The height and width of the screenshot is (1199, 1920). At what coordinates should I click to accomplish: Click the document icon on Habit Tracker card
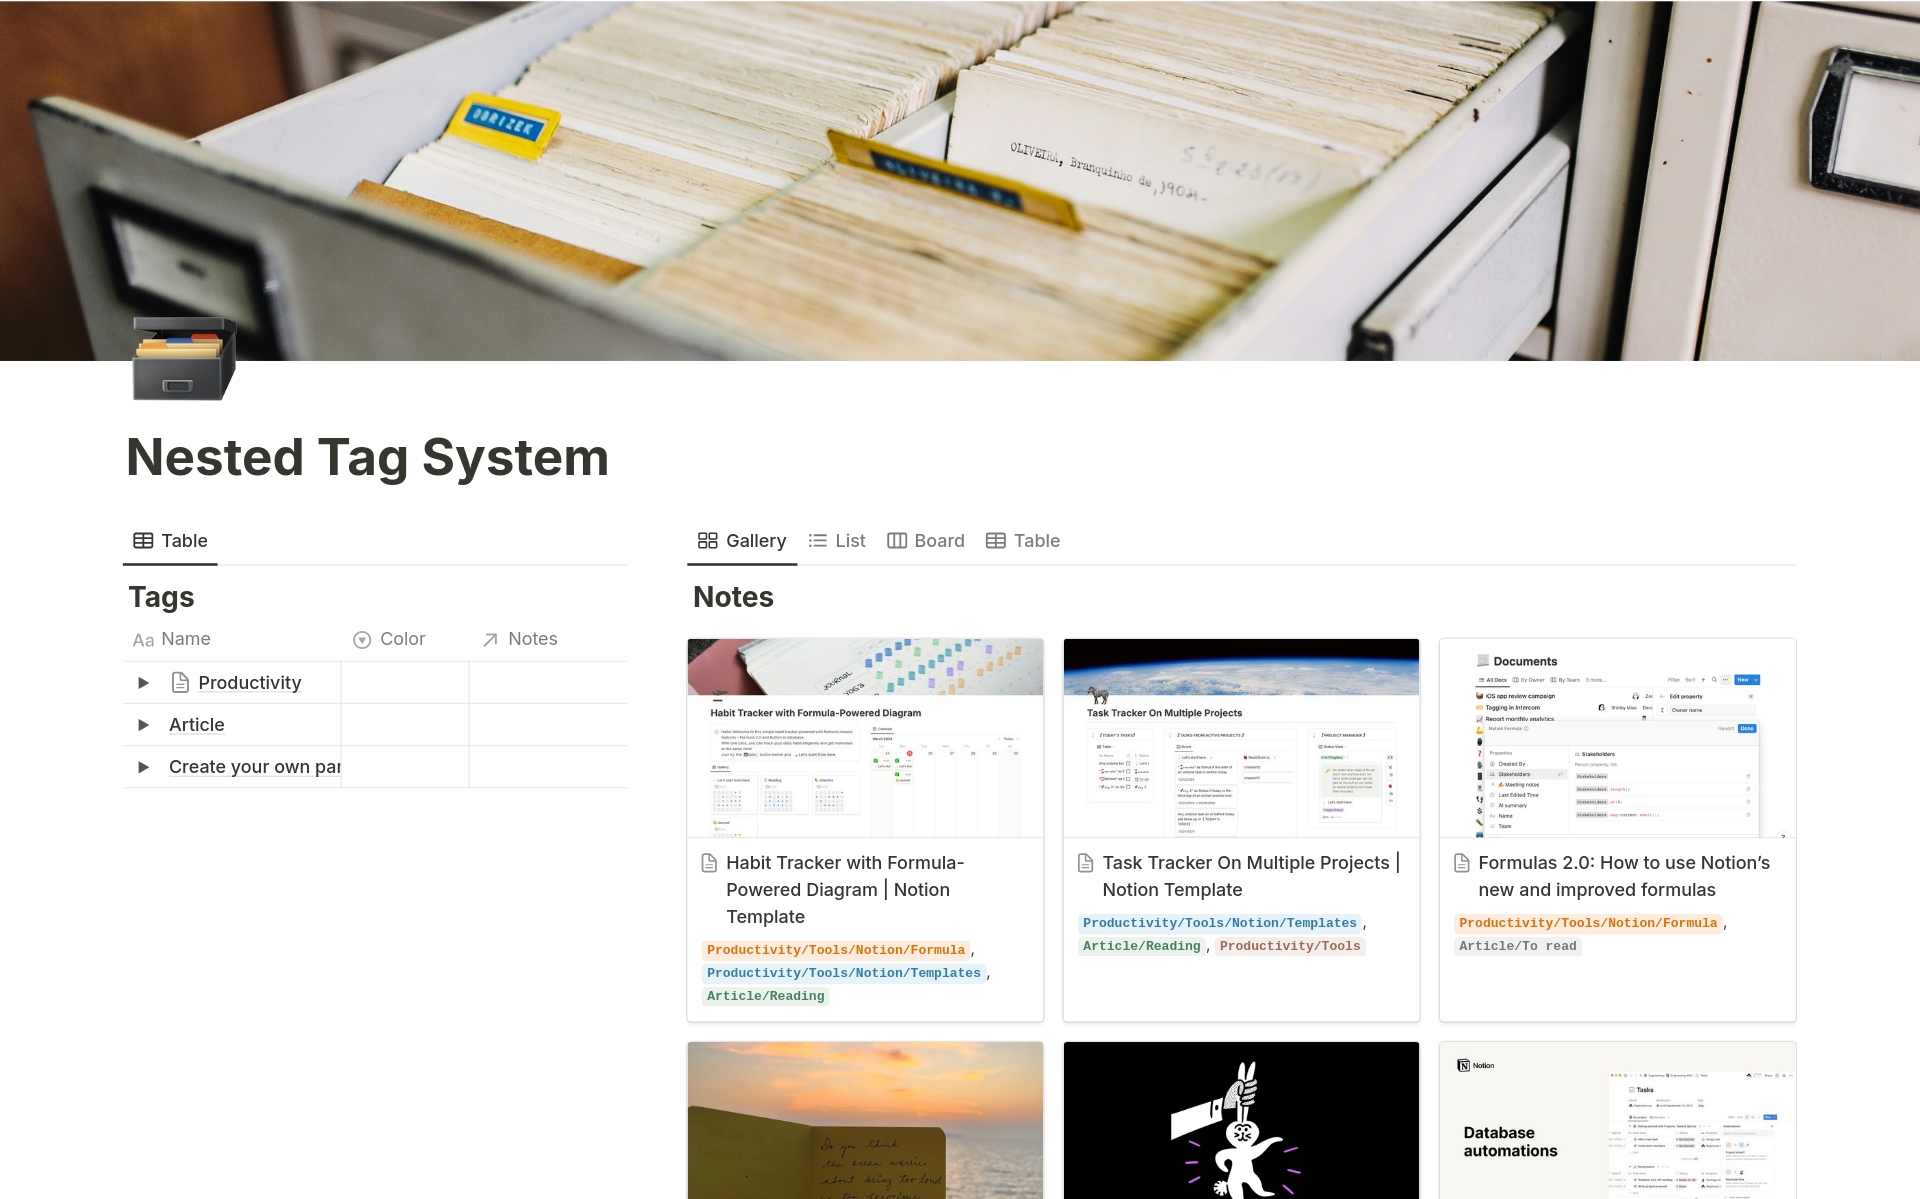709,862
